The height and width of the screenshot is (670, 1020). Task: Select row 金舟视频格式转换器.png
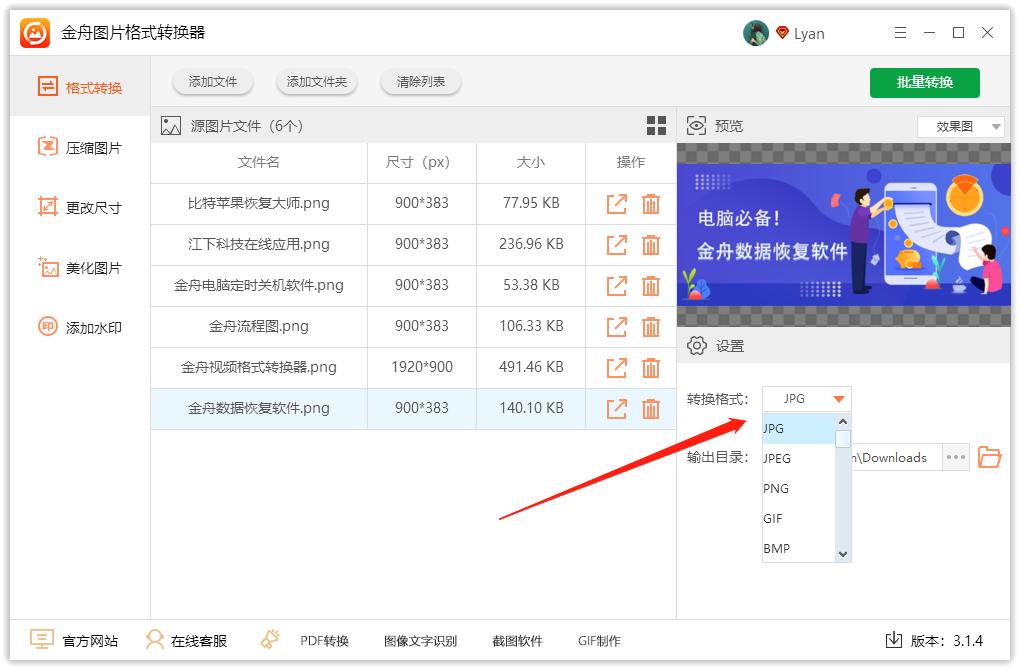pyautogui.click(x=413, y=368)
